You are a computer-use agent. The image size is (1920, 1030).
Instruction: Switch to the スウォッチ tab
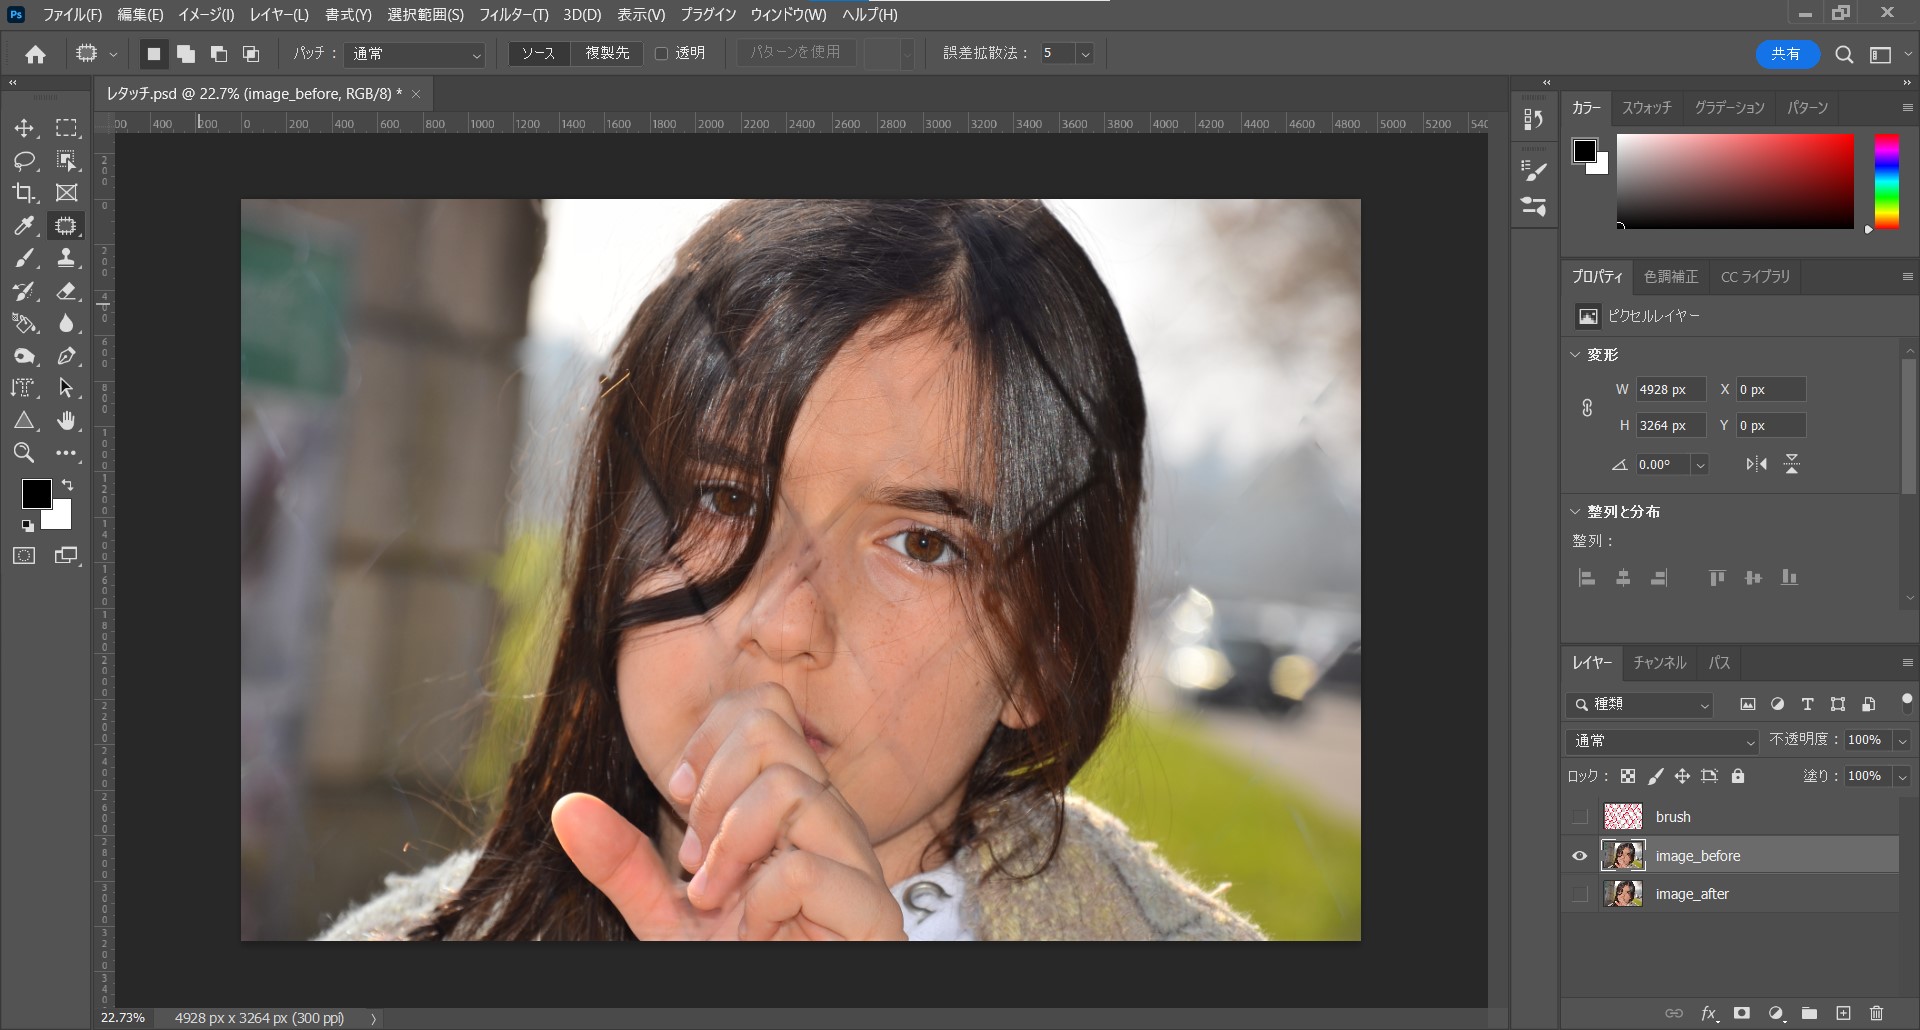1647,108
